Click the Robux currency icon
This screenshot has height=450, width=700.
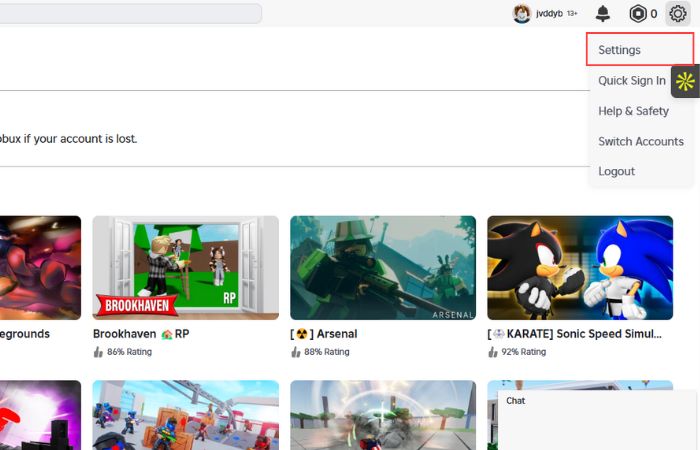[x=638, y=14]
